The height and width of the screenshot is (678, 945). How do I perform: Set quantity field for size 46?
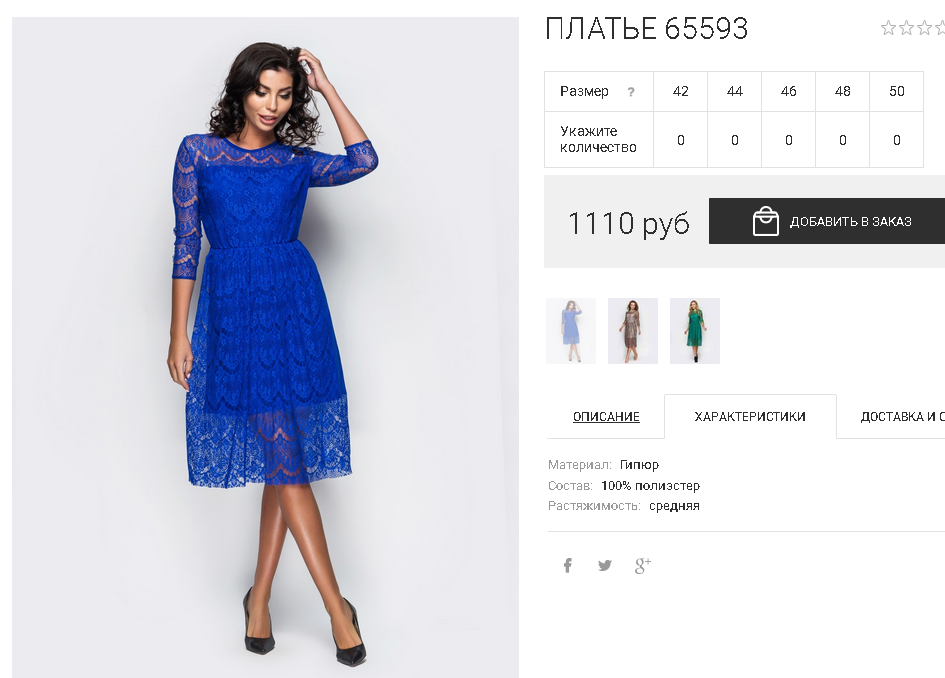point(788,140)
